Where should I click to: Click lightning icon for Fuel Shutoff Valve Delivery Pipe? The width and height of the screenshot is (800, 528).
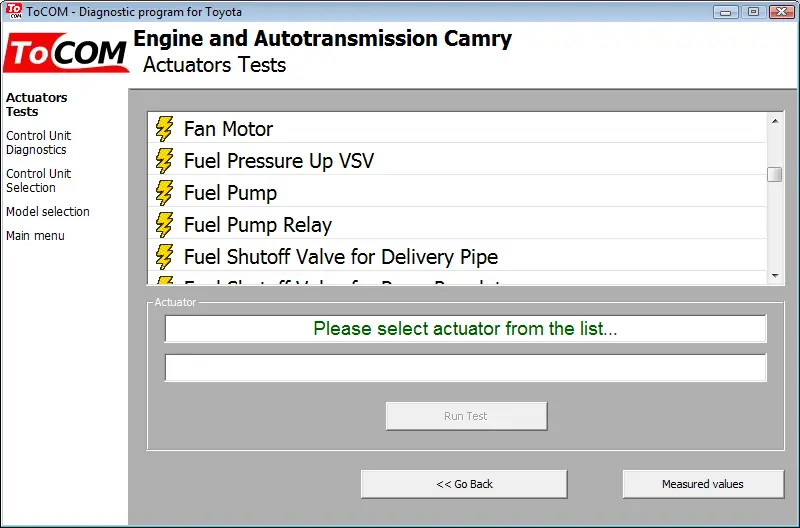pos(164,257)
